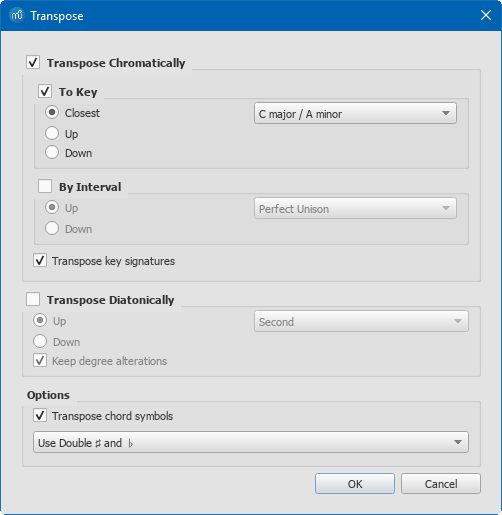The height and width of the screenshot is (515, 502).
Task: Uncheck Transpose Chromatically checkbox
Action: pos(33,62)
